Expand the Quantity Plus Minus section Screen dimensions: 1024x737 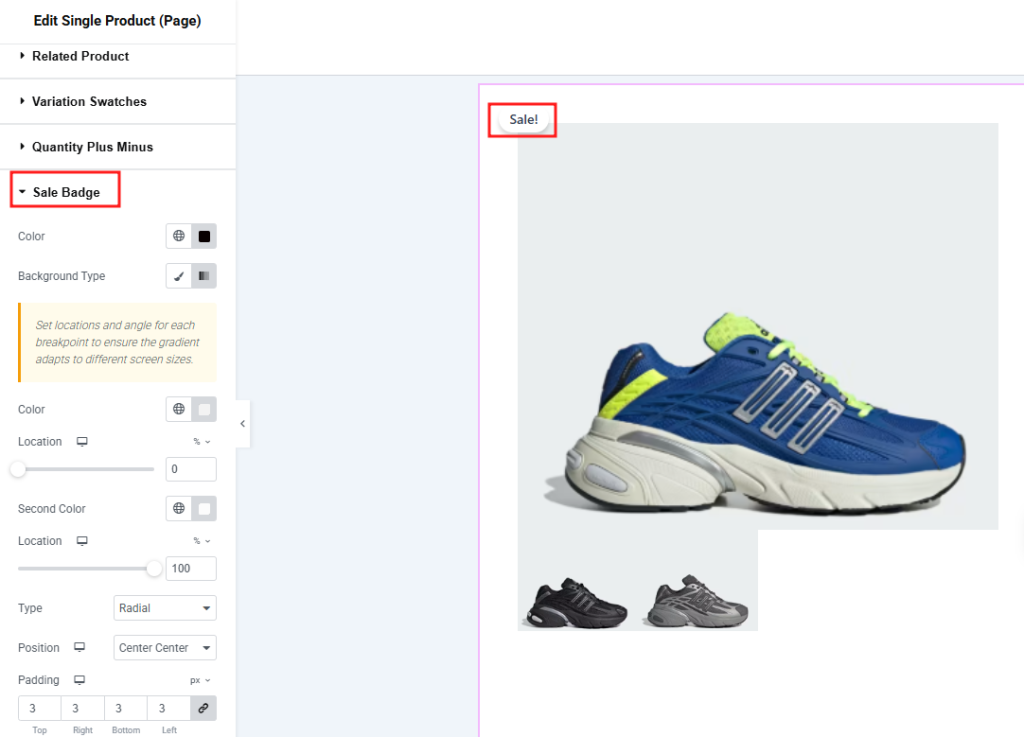[118, 147]
